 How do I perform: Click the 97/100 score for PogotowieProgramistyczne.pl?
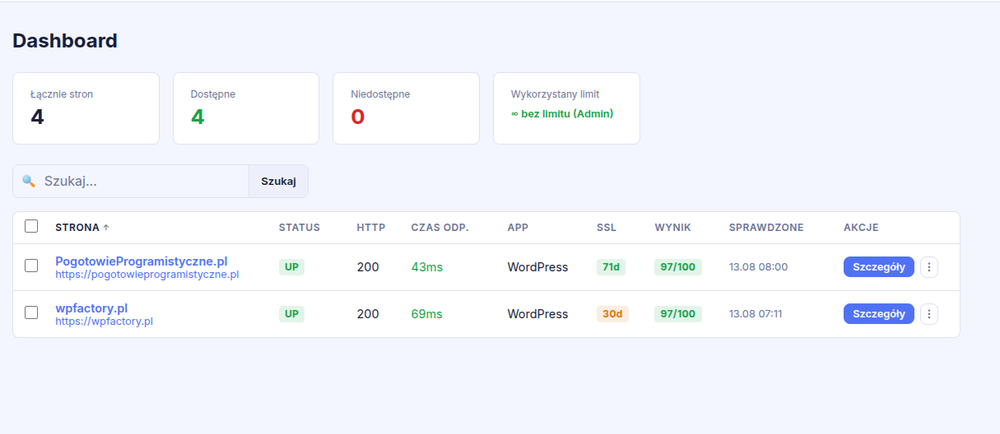tap(678, 267)
